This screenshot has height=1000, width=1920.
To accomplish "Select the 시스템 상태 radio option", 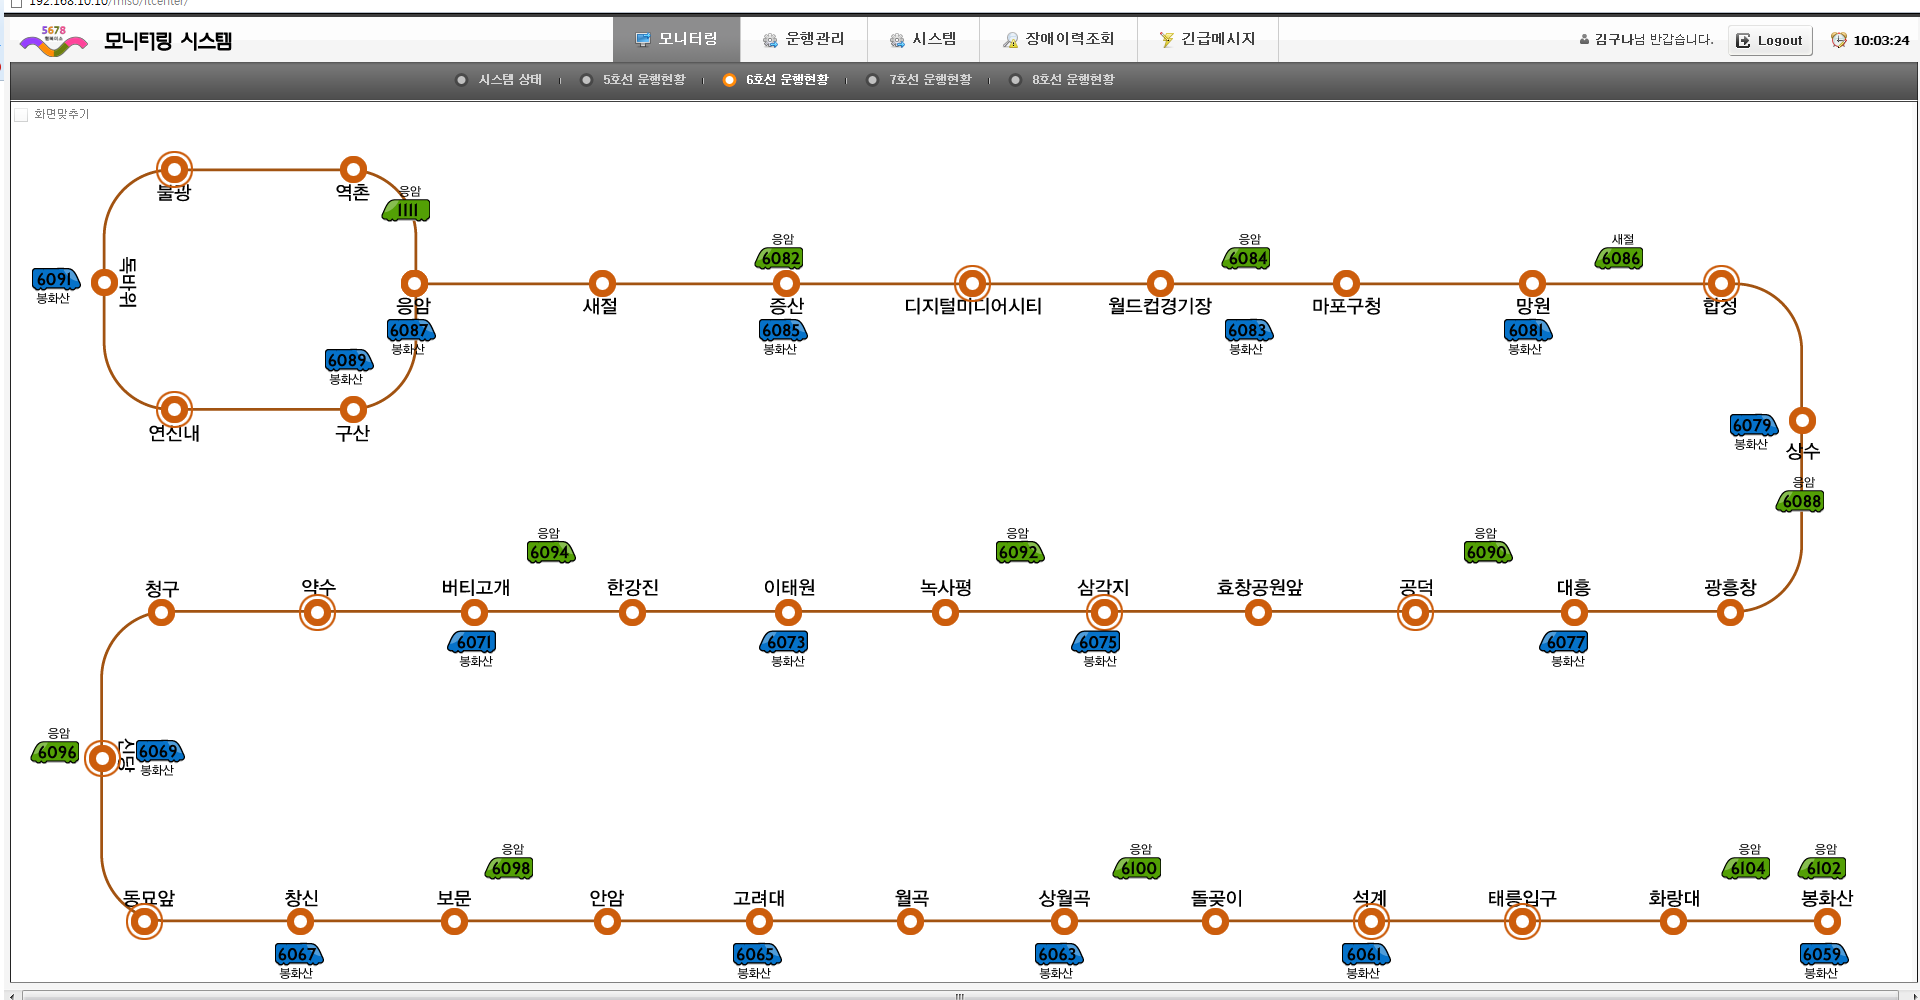I will click(x=462, y=80).
